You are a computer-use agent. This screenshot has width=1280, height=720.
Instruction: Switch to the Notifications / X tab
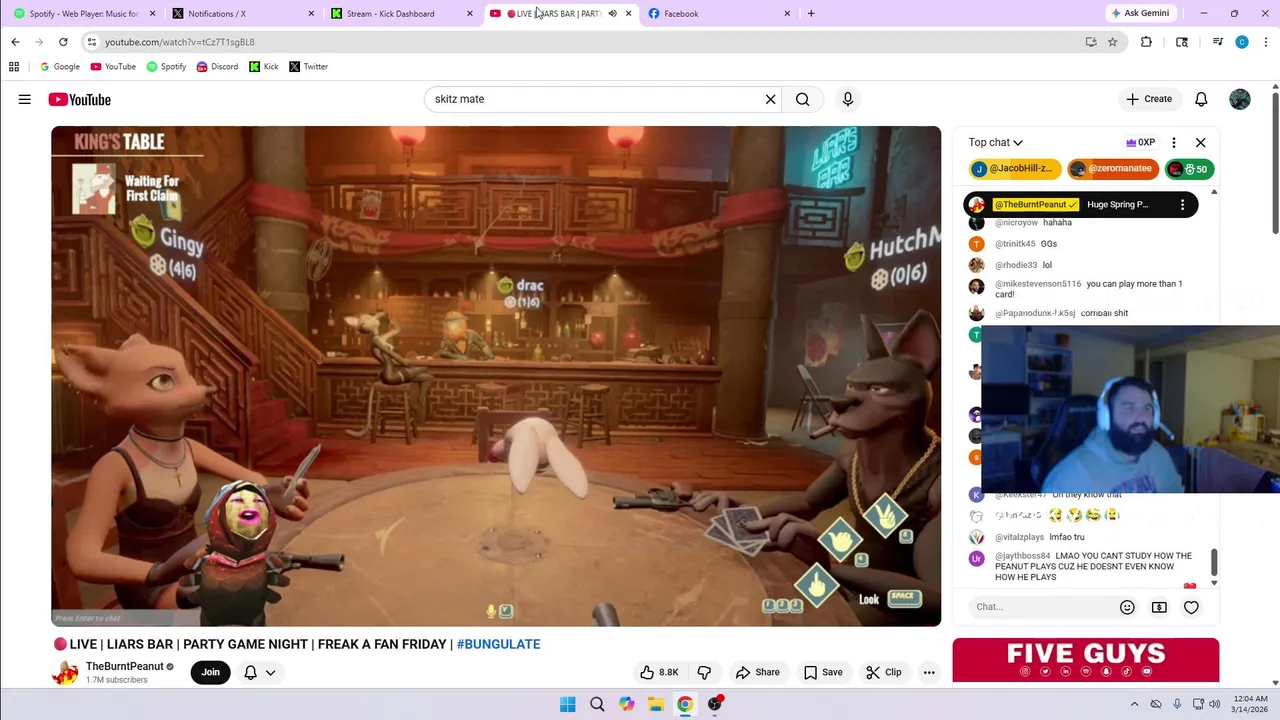point(243,13)
